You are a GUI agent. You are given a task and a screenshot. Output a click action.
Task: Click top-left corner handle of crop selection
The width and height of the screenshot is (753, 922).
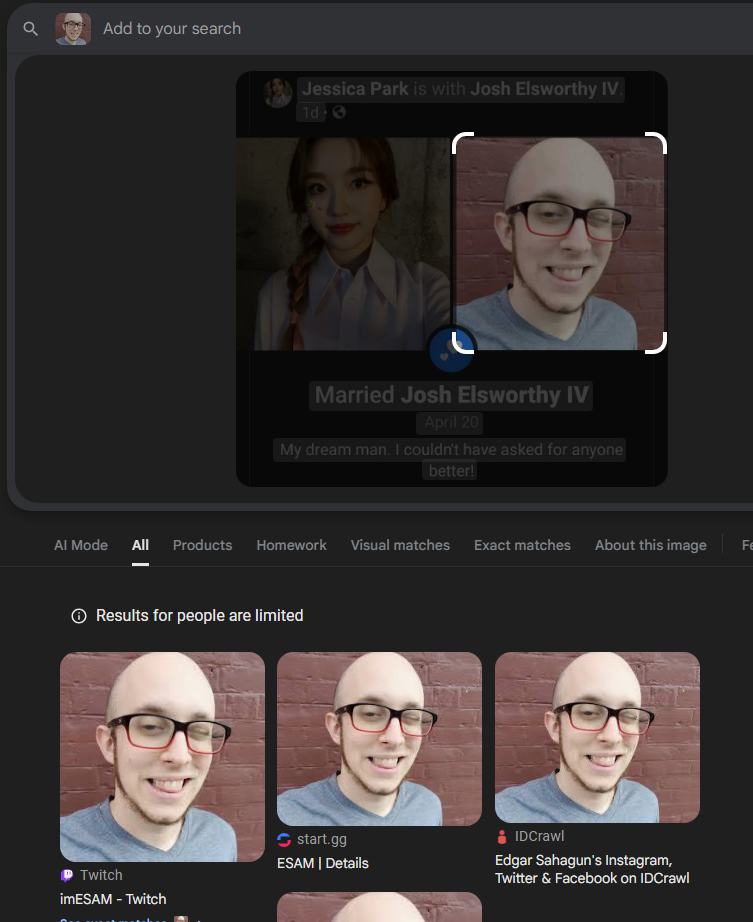(x=463, y=143)
